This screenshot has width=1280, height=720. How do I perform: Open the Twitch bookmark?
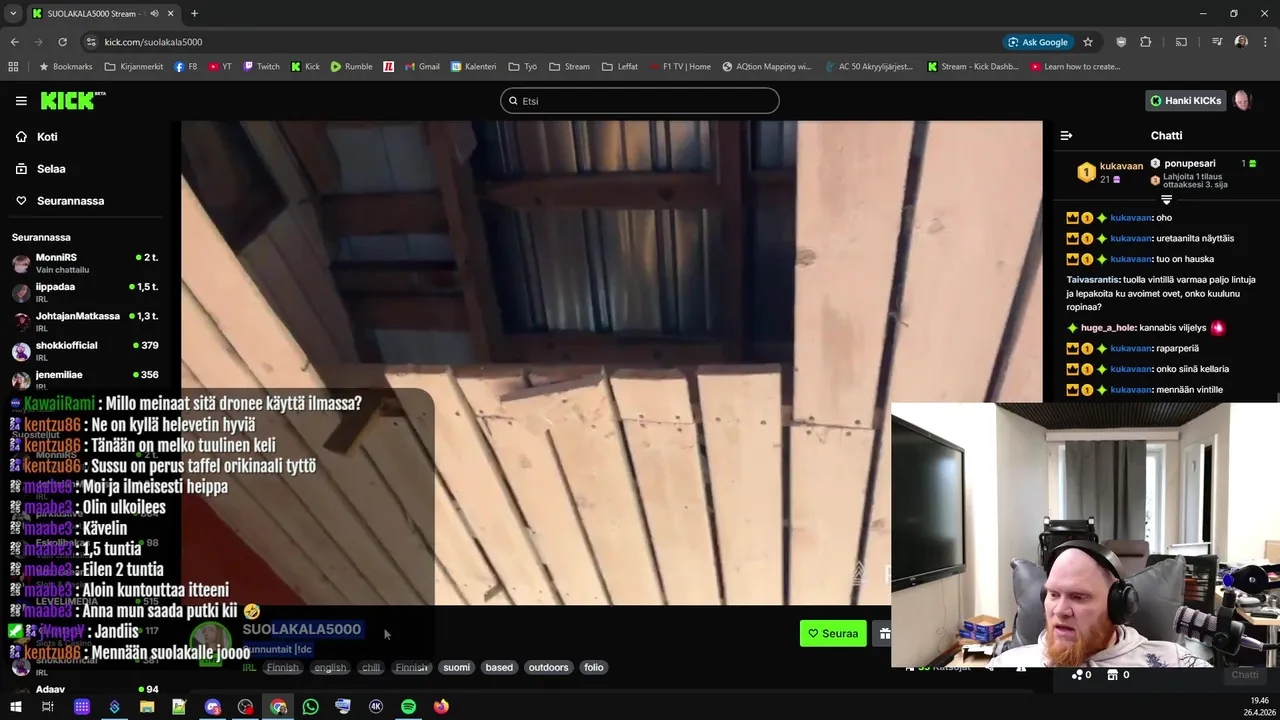261,67
